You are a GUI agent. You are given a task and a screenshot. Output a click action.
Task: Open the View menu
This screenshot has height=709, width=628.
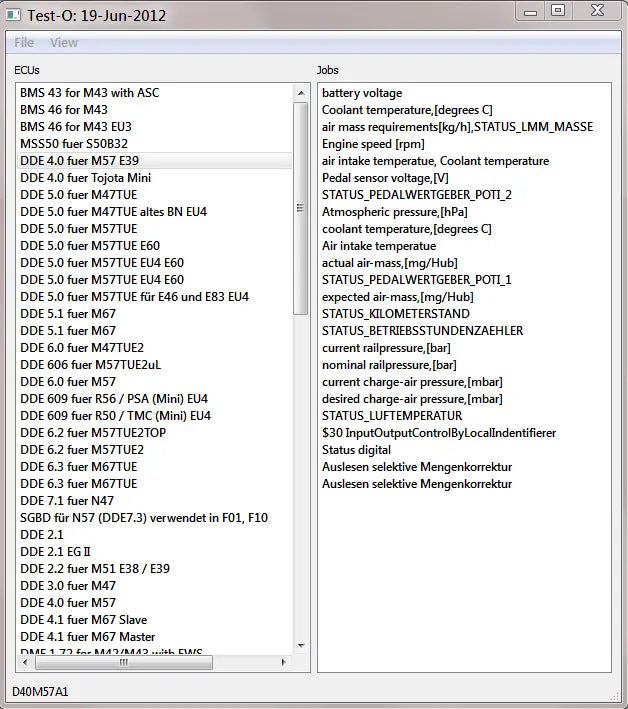pos(64,43)
